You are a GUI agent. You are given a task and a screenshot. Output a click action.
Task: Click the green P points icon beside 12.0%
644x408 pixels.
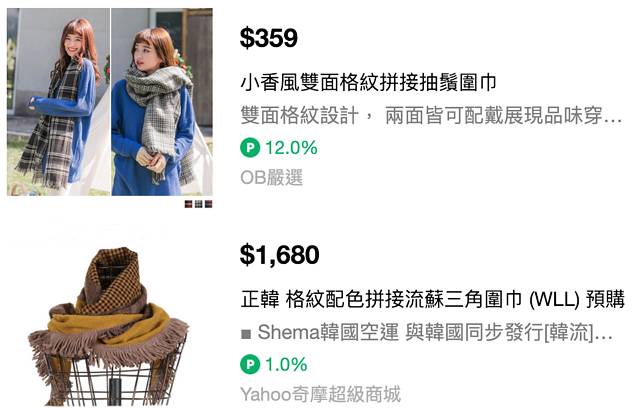pos(250,148)
